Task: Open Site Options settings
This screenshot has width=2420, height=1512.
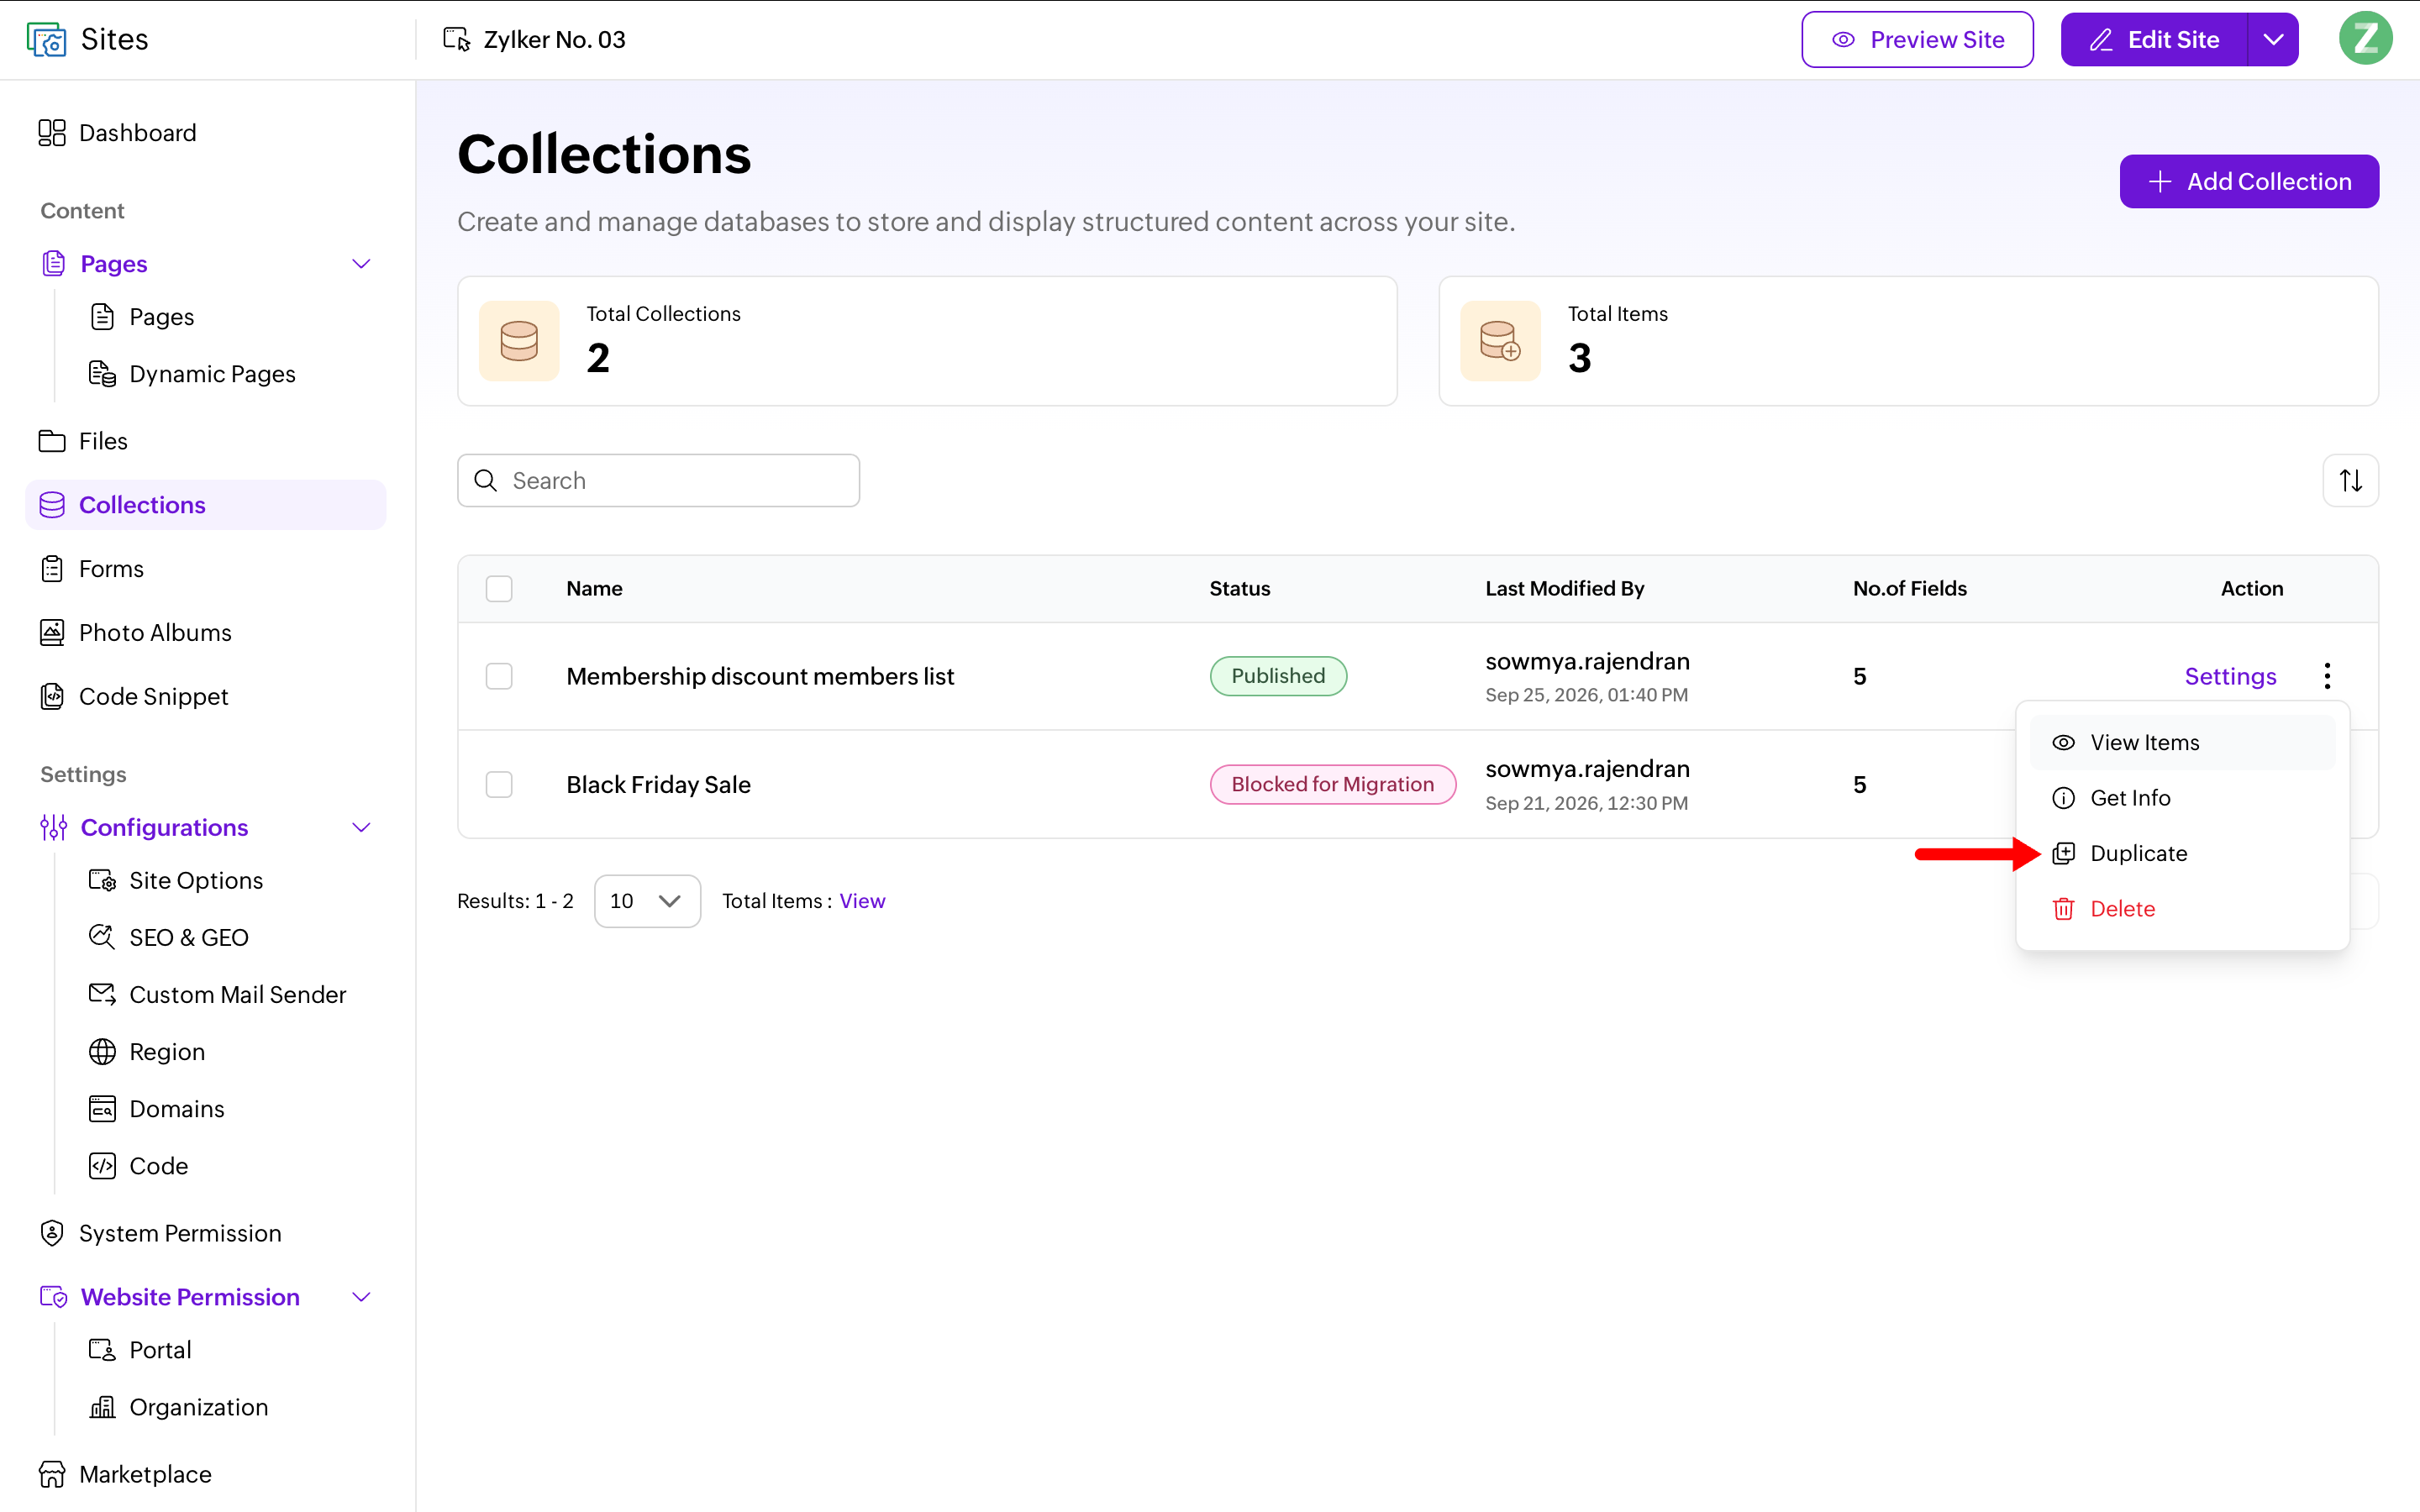Action: pyautogui.click(x=176, y=881)
